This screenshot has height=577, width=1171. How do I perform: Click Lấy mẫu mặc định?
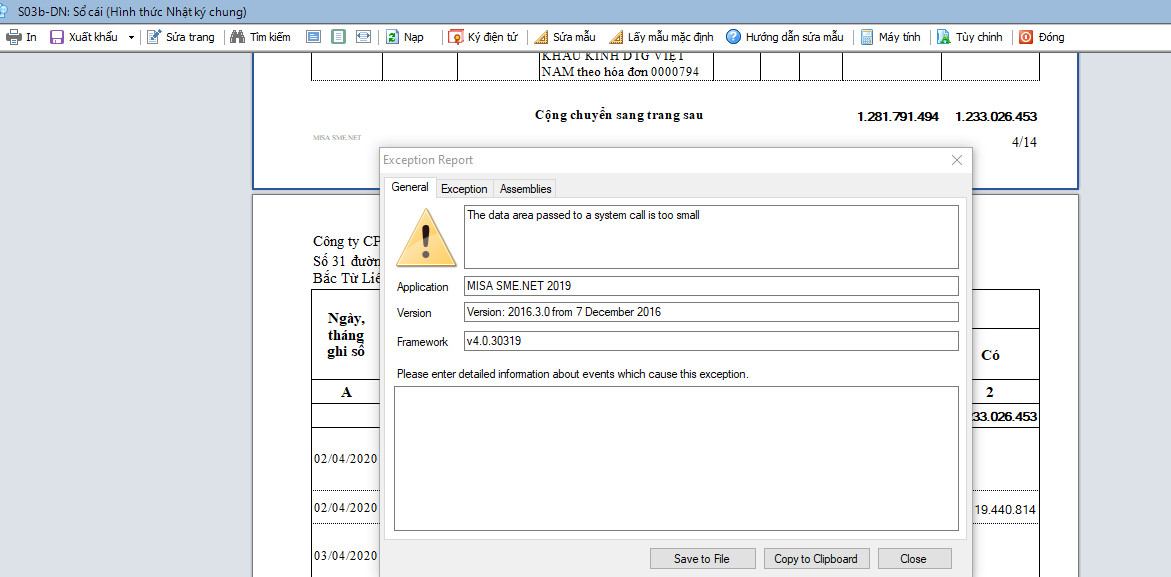point(661,37)
